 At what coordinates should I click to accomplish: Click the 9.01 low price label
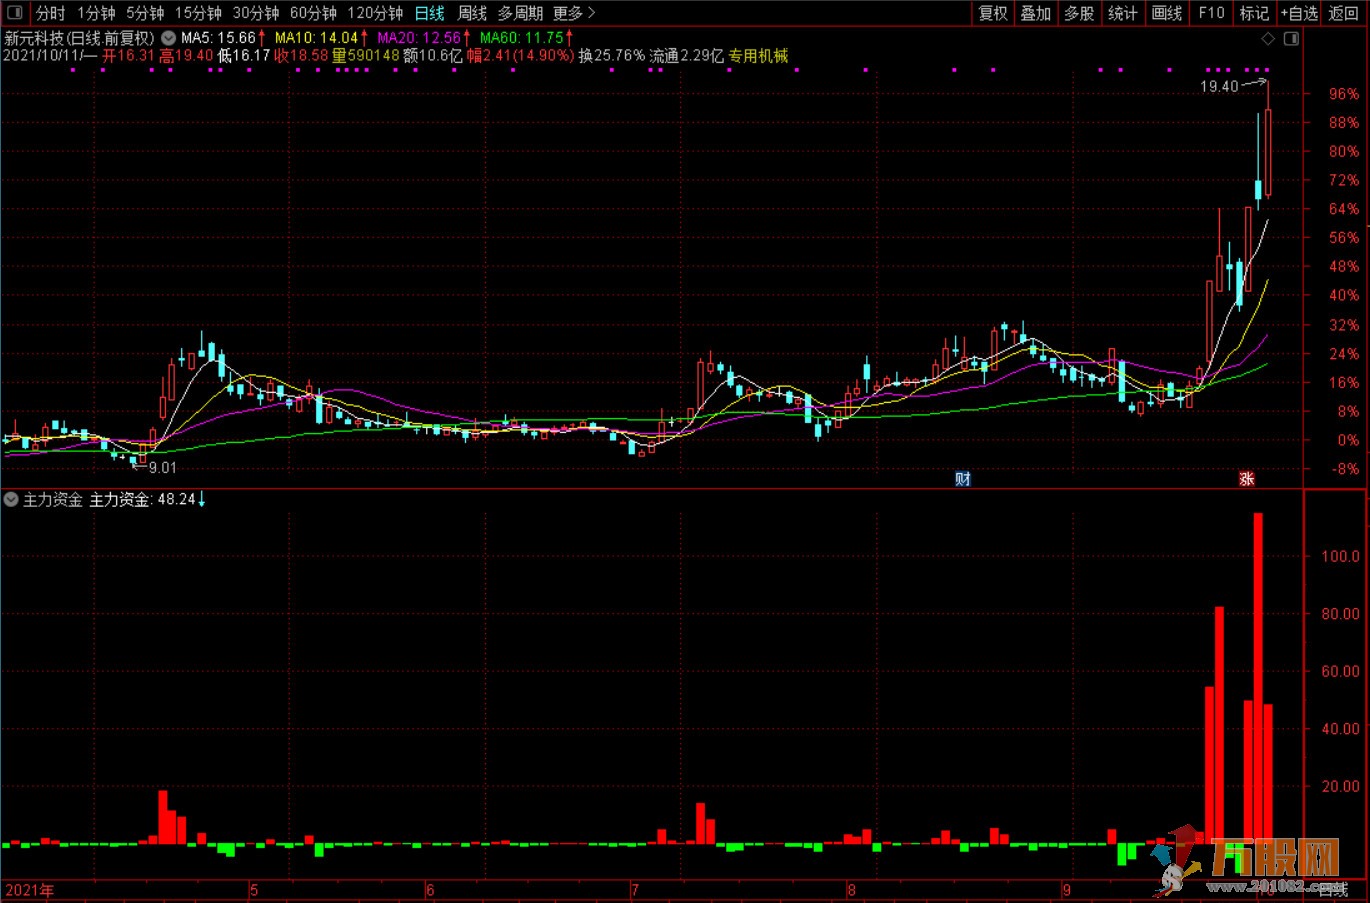(162, 467)
